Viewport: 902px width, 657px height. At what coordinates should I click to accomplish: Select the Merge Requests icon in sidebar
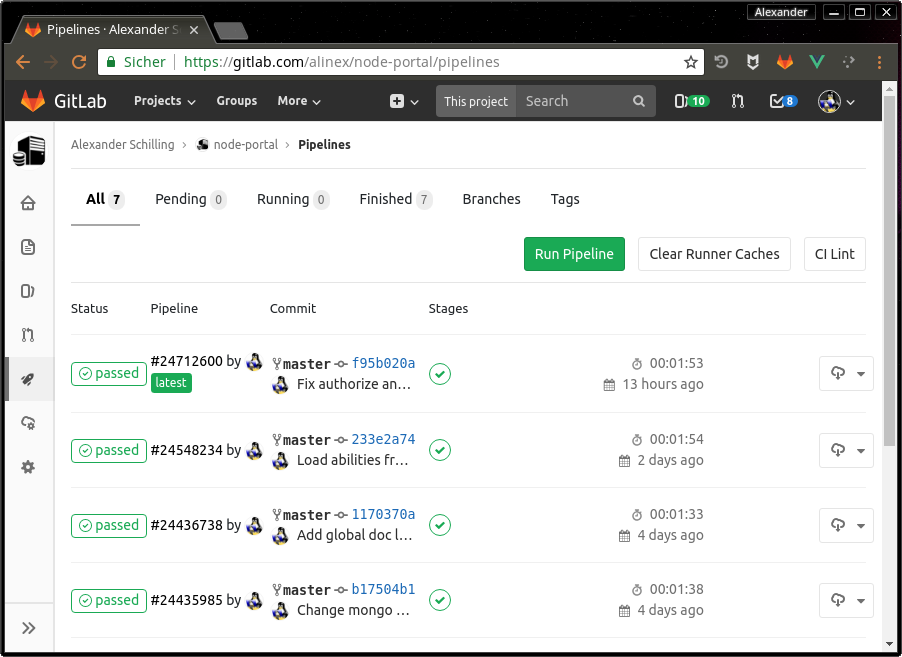tap(27, 334)
